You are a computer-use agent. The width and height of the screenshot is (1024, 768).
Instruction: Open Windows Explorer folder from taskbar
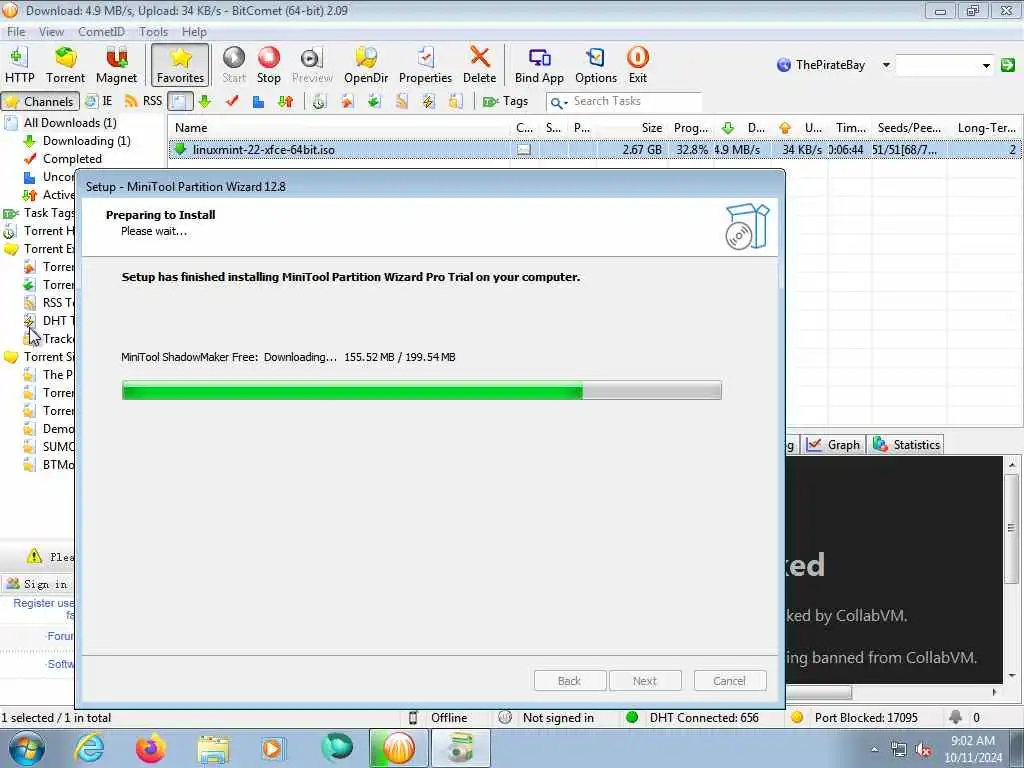pyautogui.click(x=213, y=749)
